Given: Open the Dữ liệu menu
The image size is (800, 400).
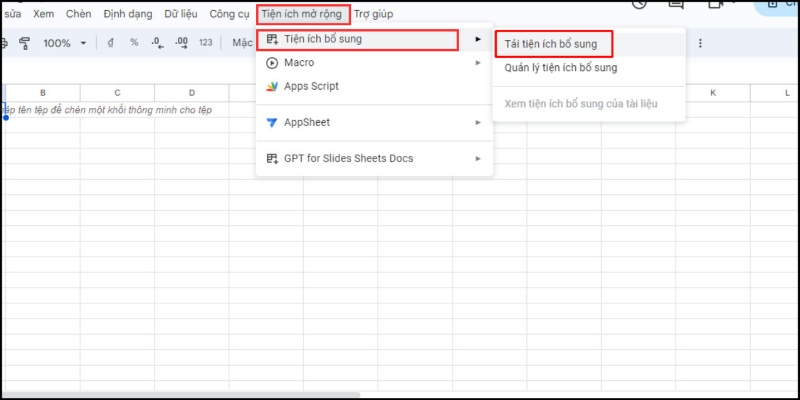Looking at the screenshot, I should (x=181, y=14).
